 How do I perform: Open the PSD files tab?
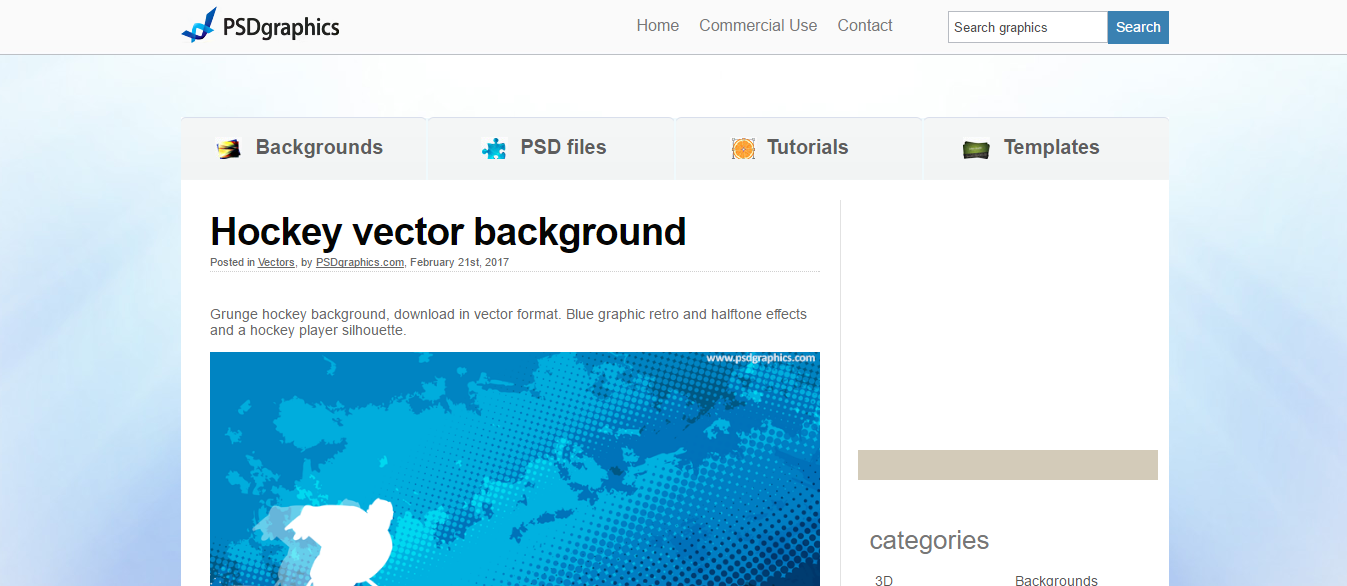coord(551,148)
